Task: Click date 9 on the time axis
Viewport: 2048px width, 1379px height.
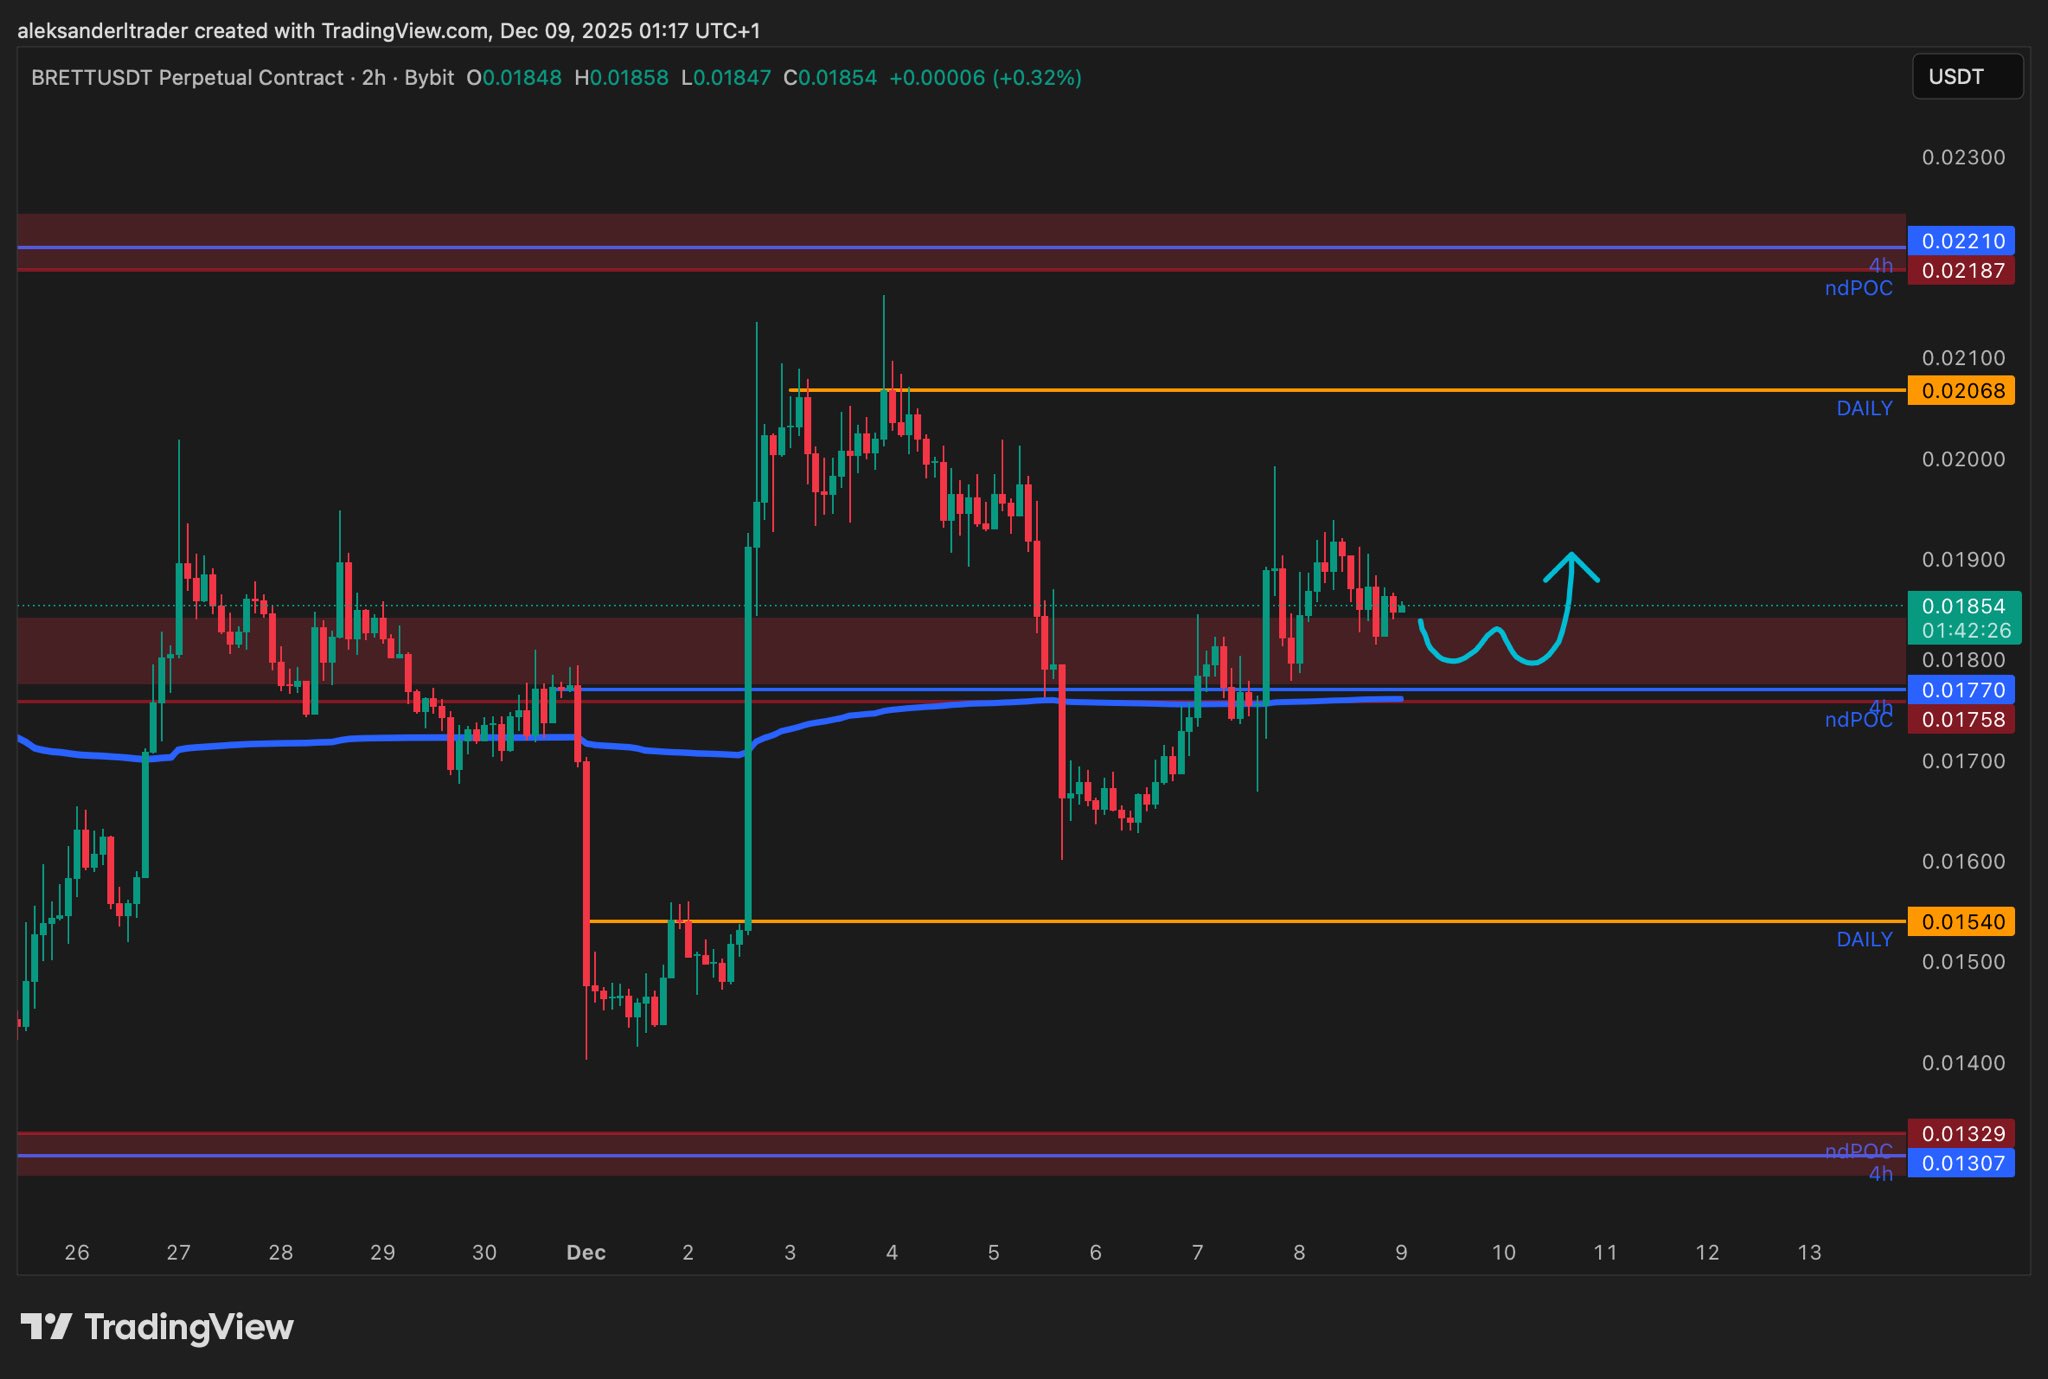Action: pyautogui.click(x=1401, y=1253)
